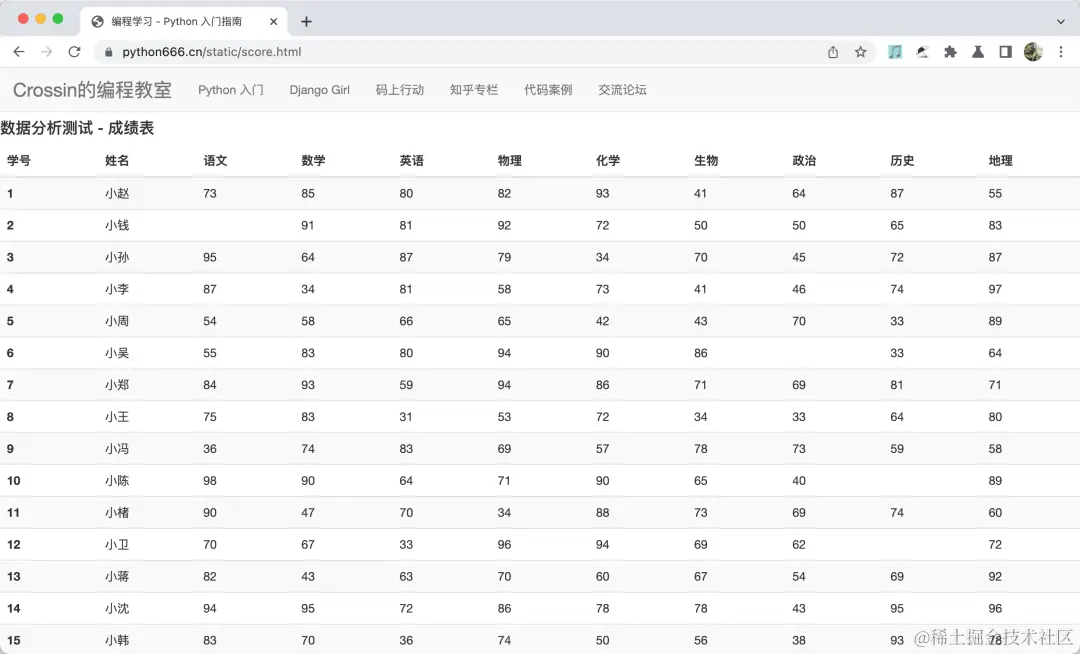Select the name cell 小褚
This screenshot has height=654, width=1080.
click(117, 513)
